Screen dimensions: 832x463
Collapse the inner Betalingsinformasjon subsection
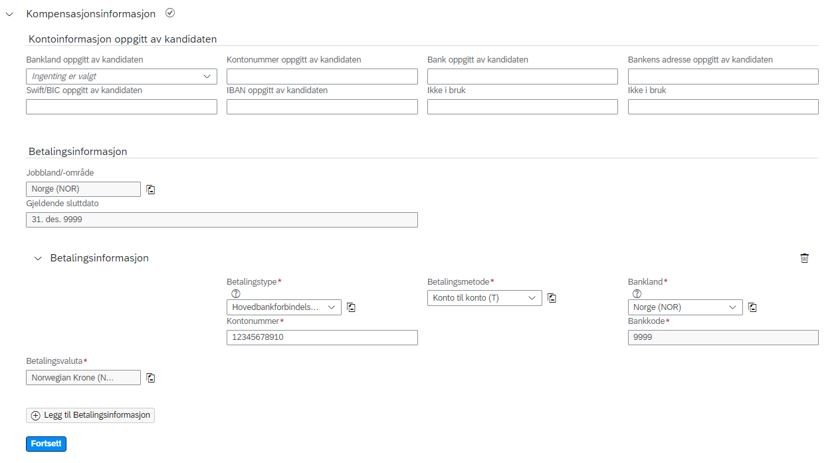[x=38, y=258]
